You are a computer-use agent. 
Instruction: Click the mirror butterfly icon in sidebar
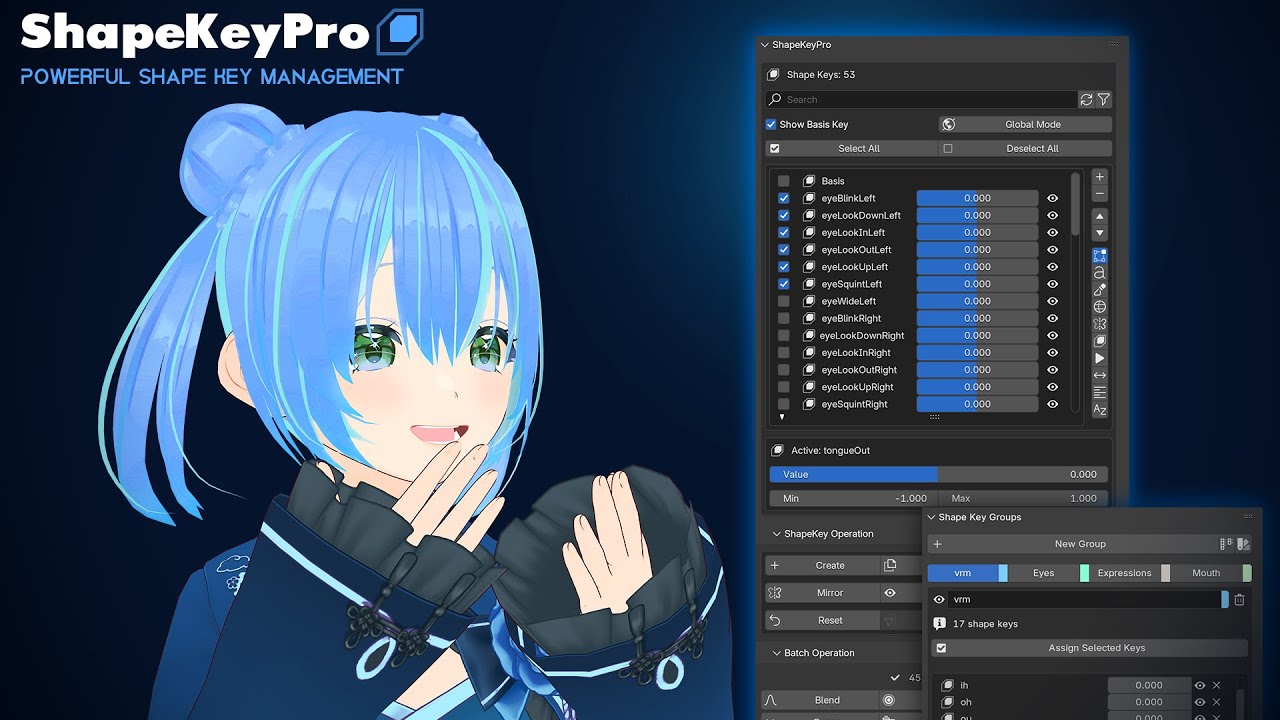1100,324
